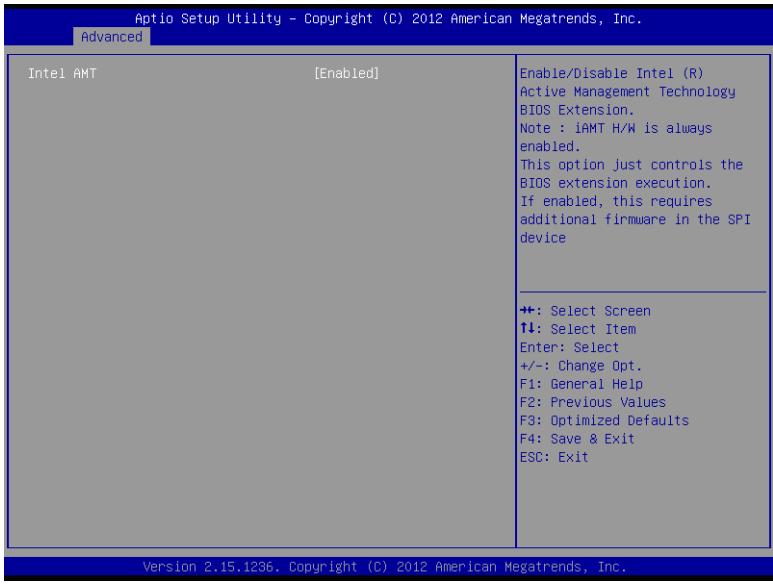Toggle the Intel AMT [Enabled] value
Image resolution: width=773 pixels, height=585 pixels.
pos(347,73)
